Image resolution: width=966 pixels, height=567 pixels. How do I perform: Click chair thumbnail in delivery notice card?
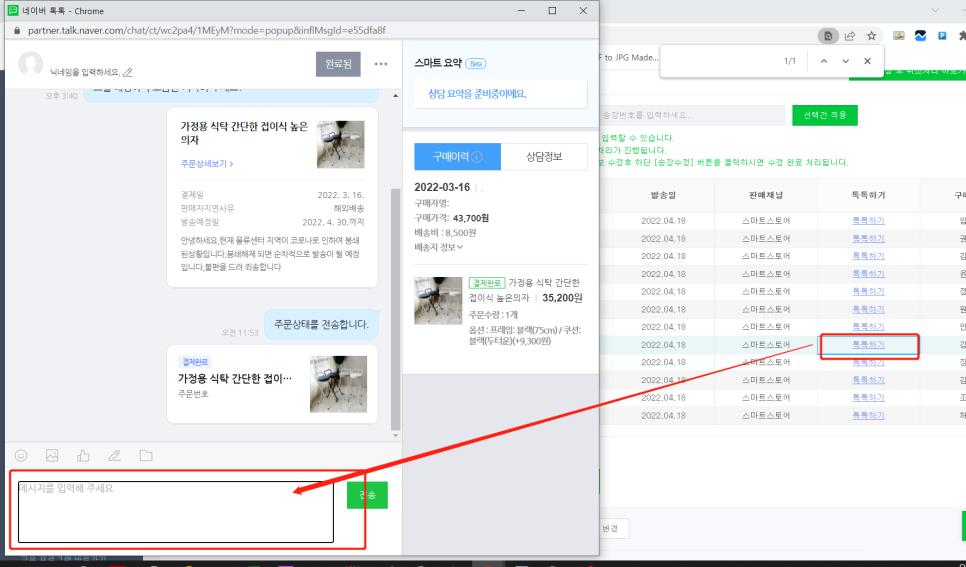tap(341, 144)
